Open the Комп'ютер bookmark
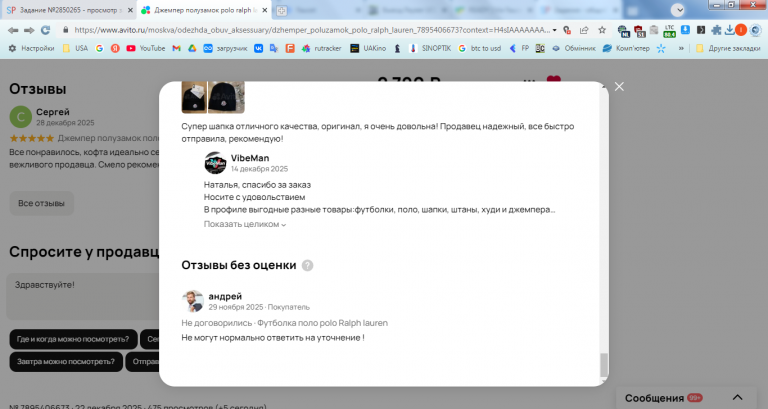768x409 pixels. coord(625,48)
